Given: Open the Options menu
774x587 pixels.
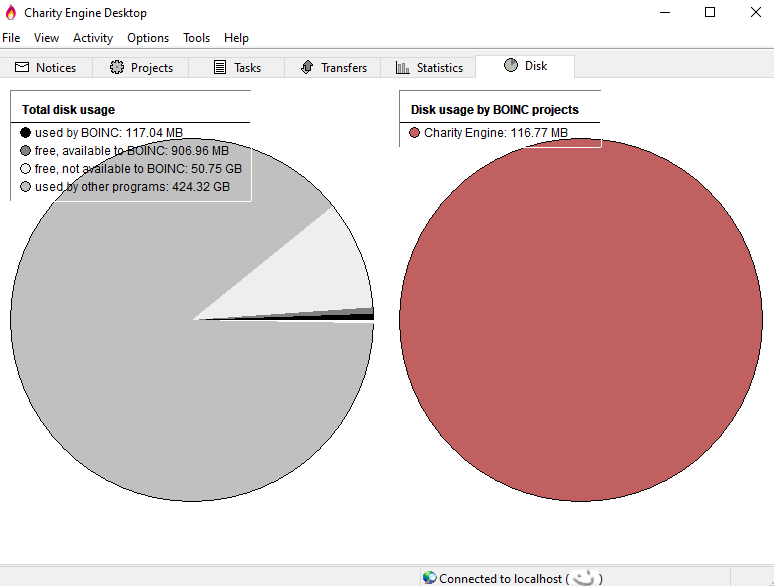Looking at the screenshot, I should tap(148, 38).
